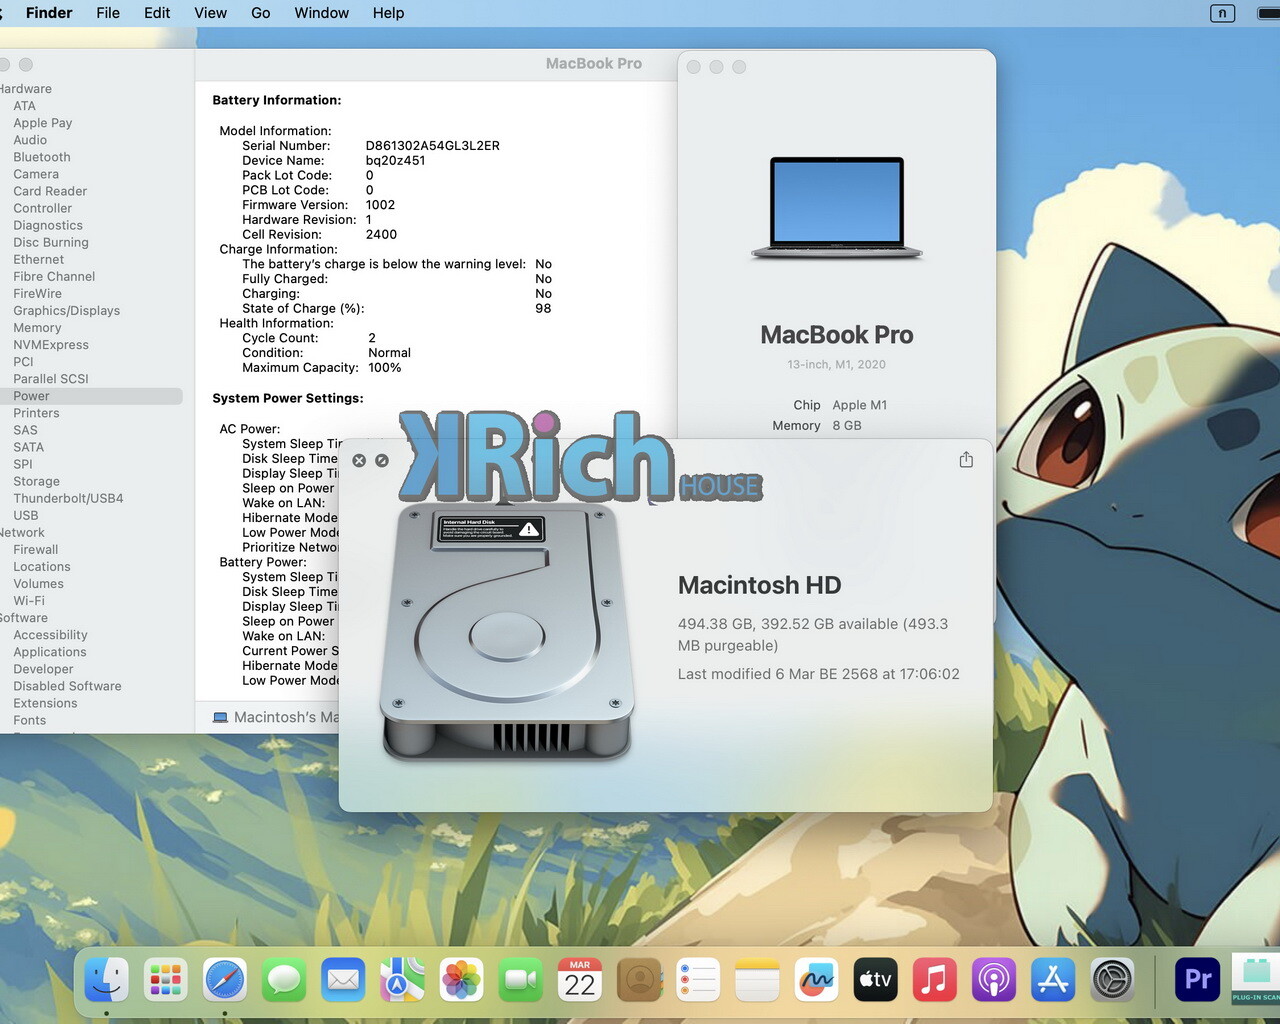The width and height of the screenshot is (1280, 1024).
Task: Click the MacBook Pro heading in About window
Action: coord(837,335)
